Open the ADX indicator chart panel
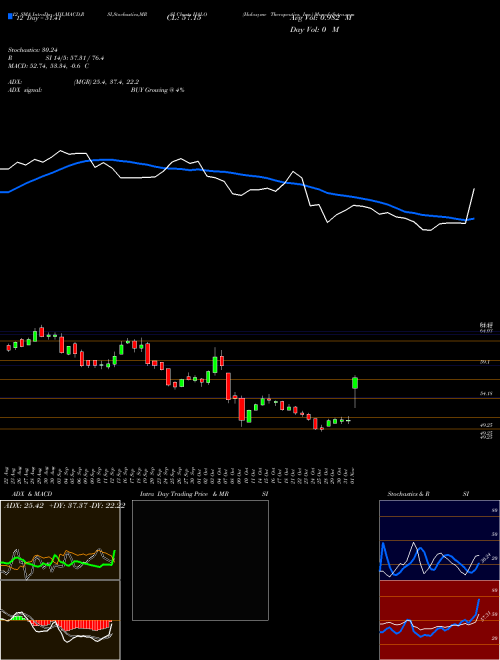This screenshot has width=500, height=660. tap(60, 540)
